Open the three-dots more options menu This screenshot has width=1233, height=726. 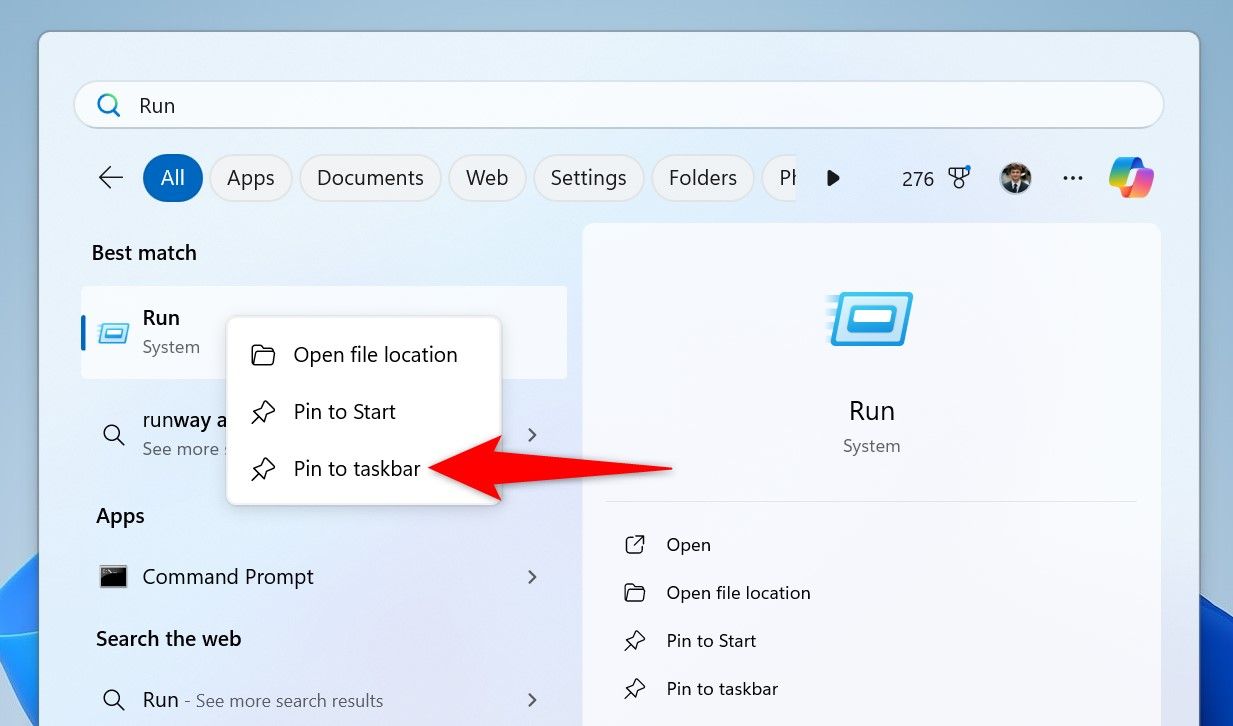click(1073, 178)
